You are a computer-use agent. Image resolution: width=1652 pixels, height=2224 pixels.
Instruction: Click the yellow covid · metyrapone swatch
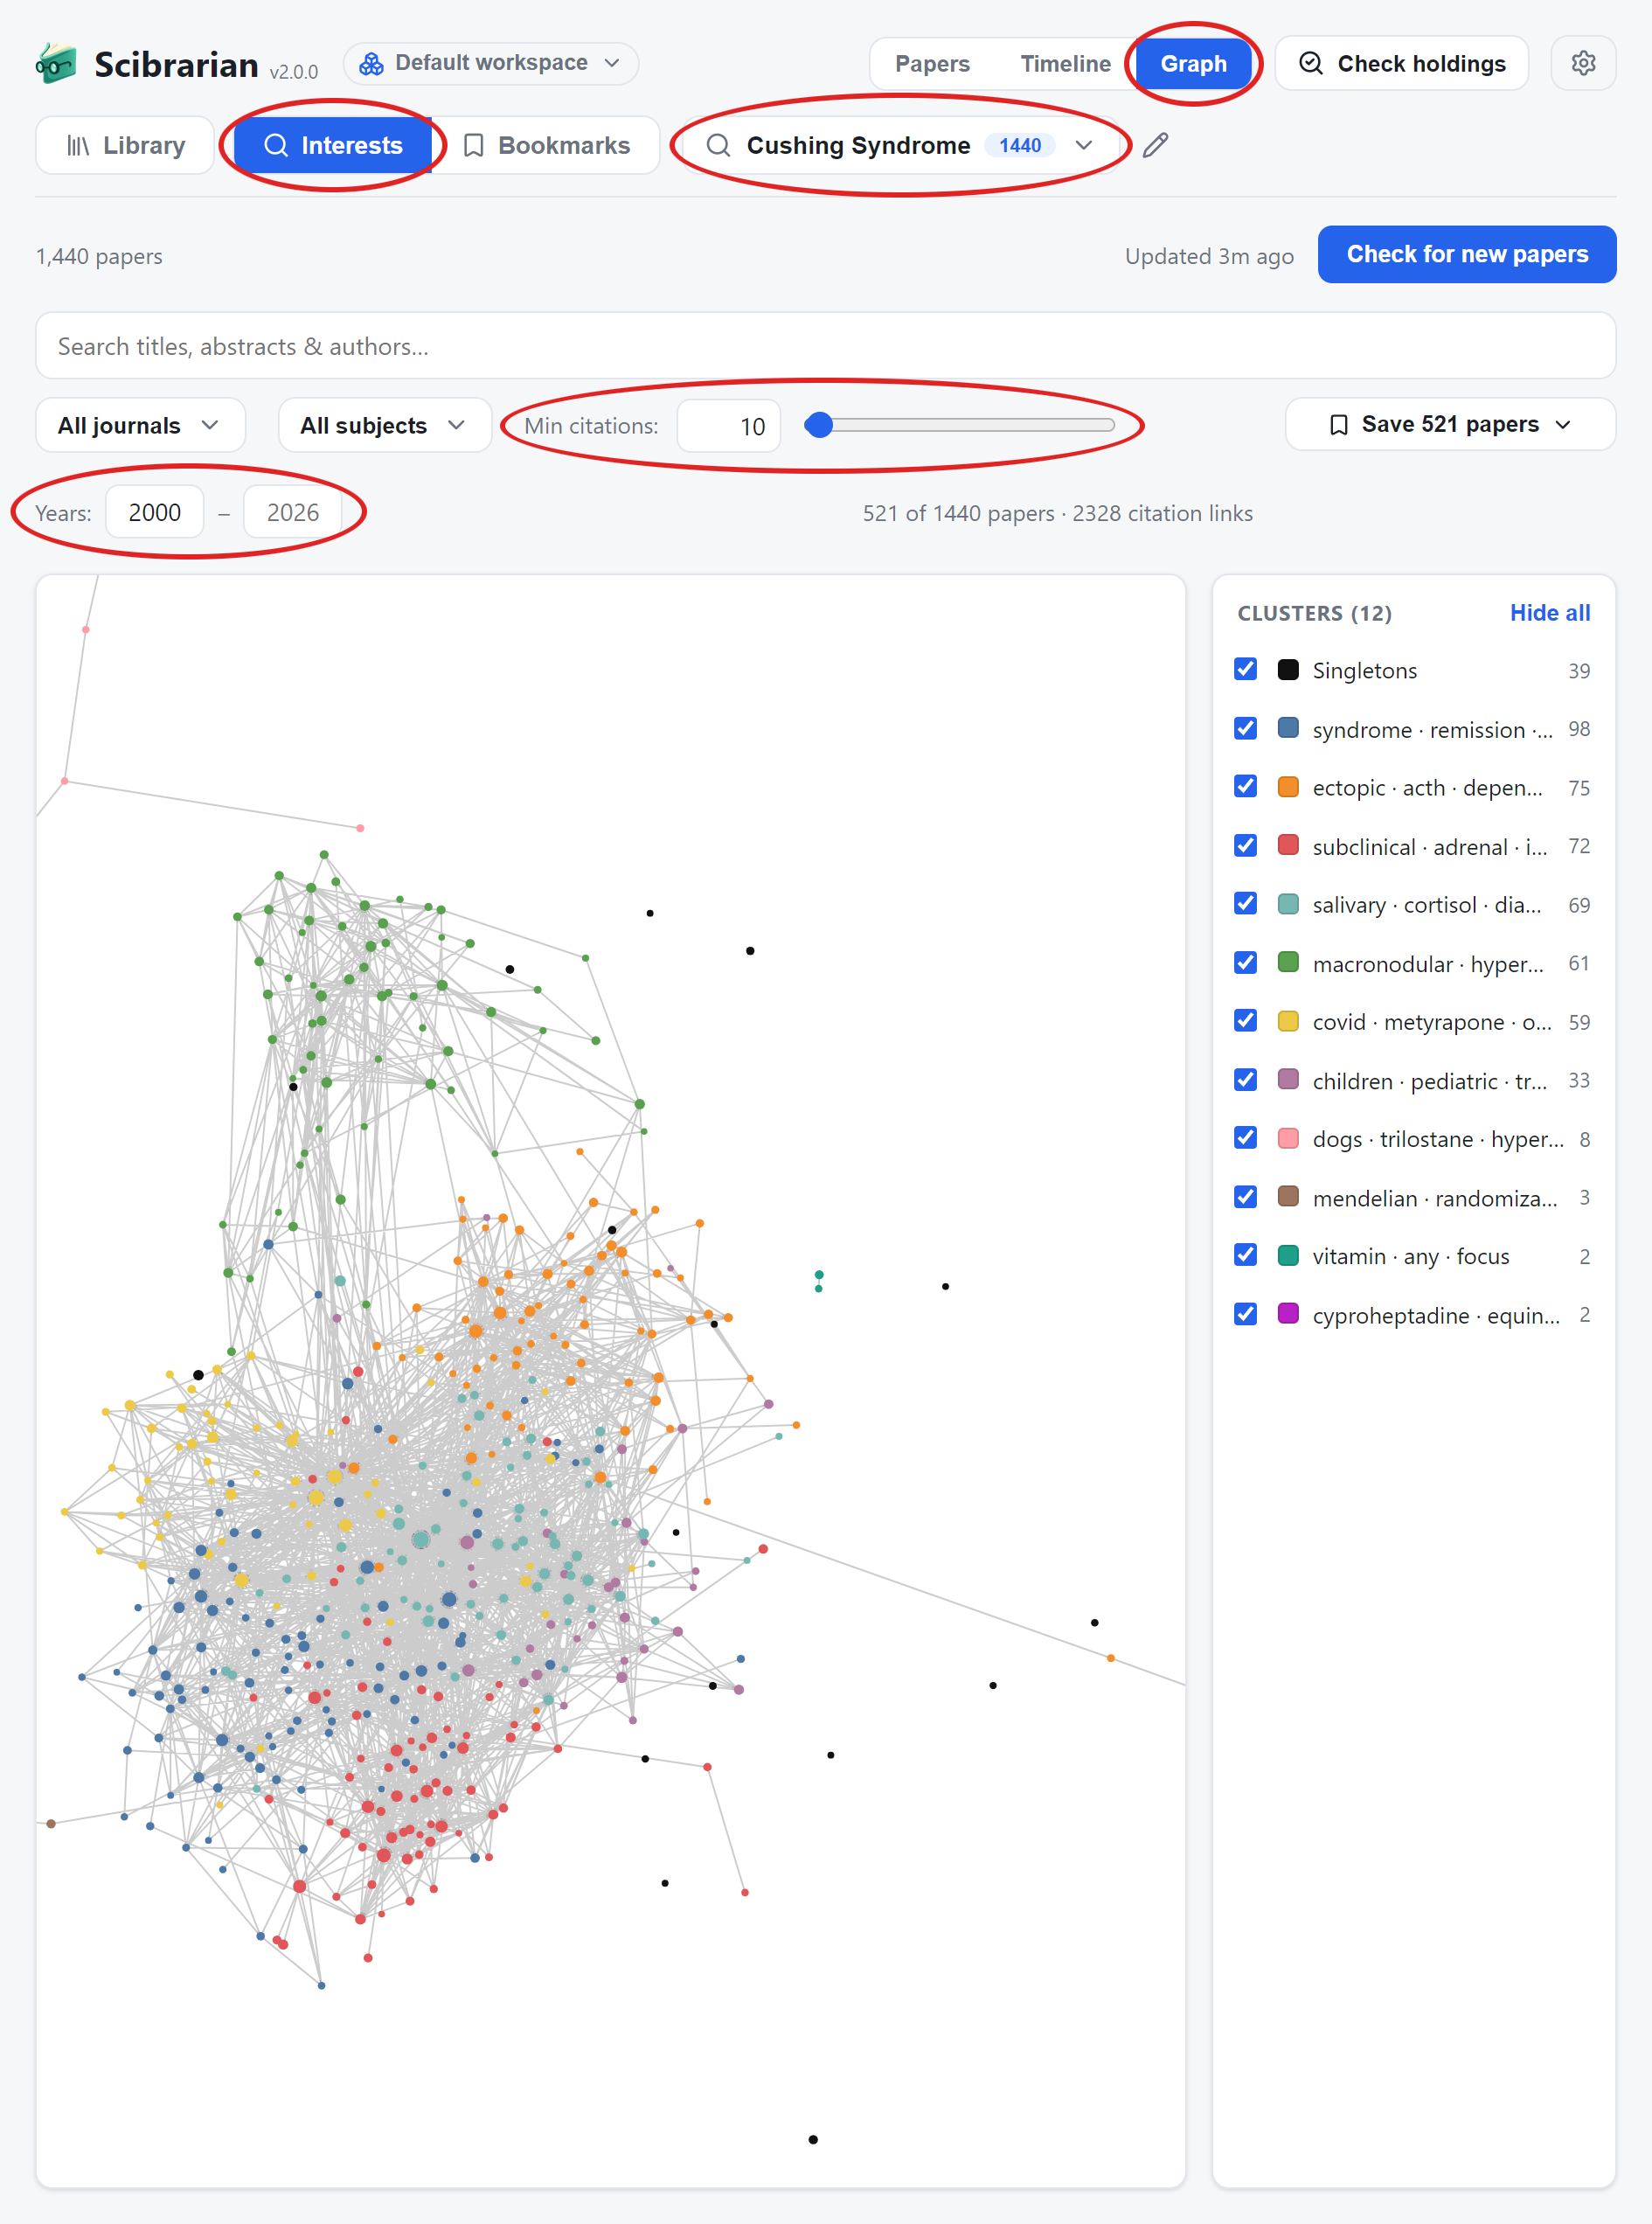(1288, 1021)
